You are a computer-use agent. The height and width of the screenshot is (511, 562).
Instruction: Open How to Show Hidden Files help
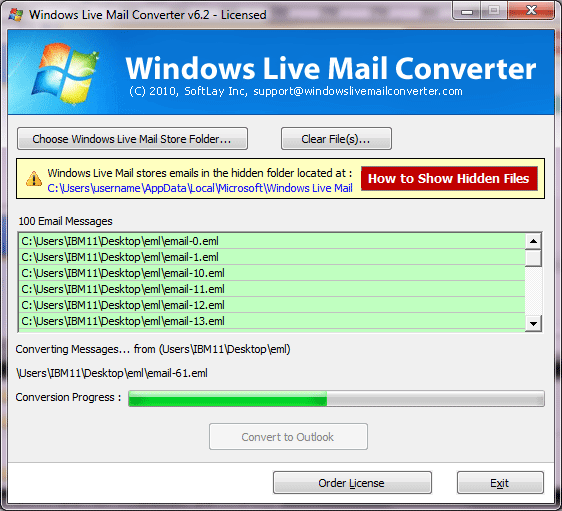pyautogui.click(x=449, y=178)
